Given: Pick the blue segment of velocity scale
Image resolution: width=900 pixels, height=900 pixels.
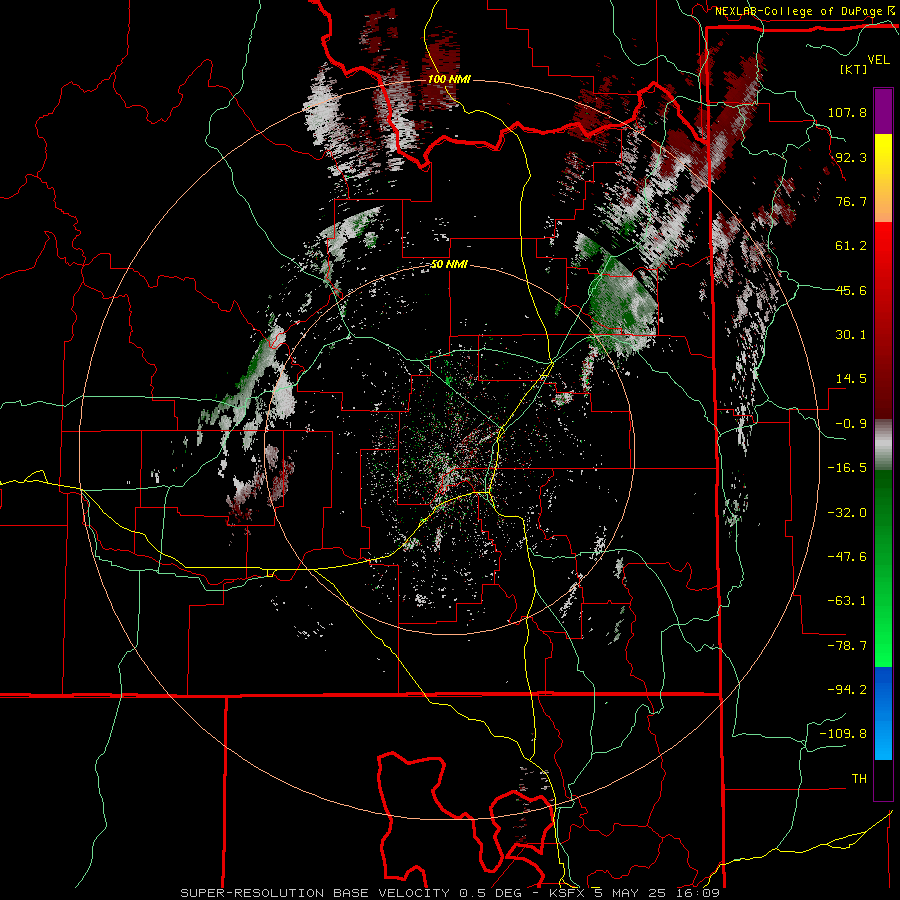Looking at the screenshot, I should click(883, 713).
